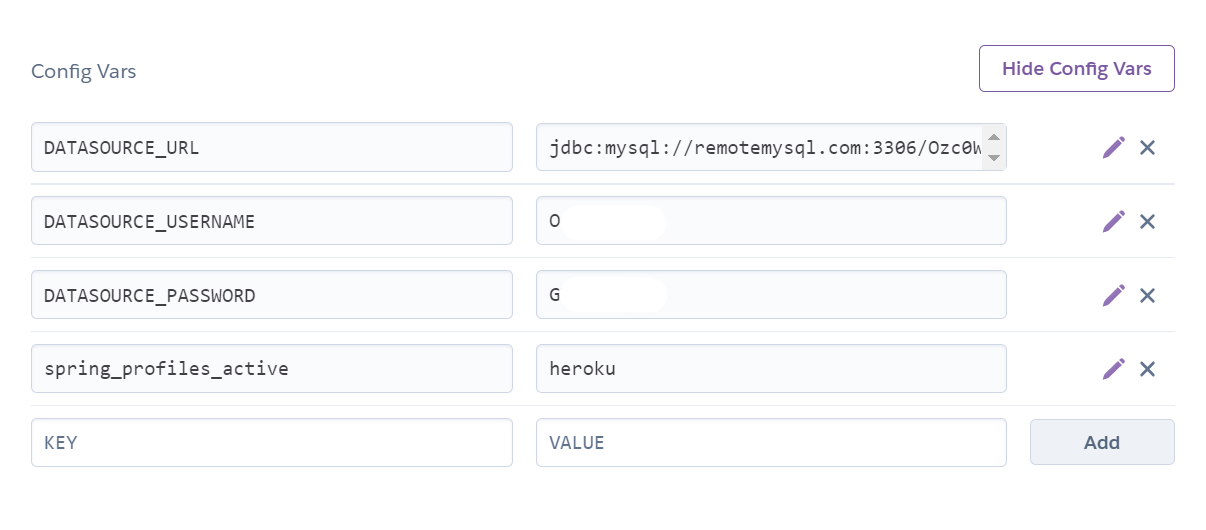Delete the DATASOURCE_PASSWORD entry
The height and width of the screenshot is (530, 1206).
(1147, 295)
